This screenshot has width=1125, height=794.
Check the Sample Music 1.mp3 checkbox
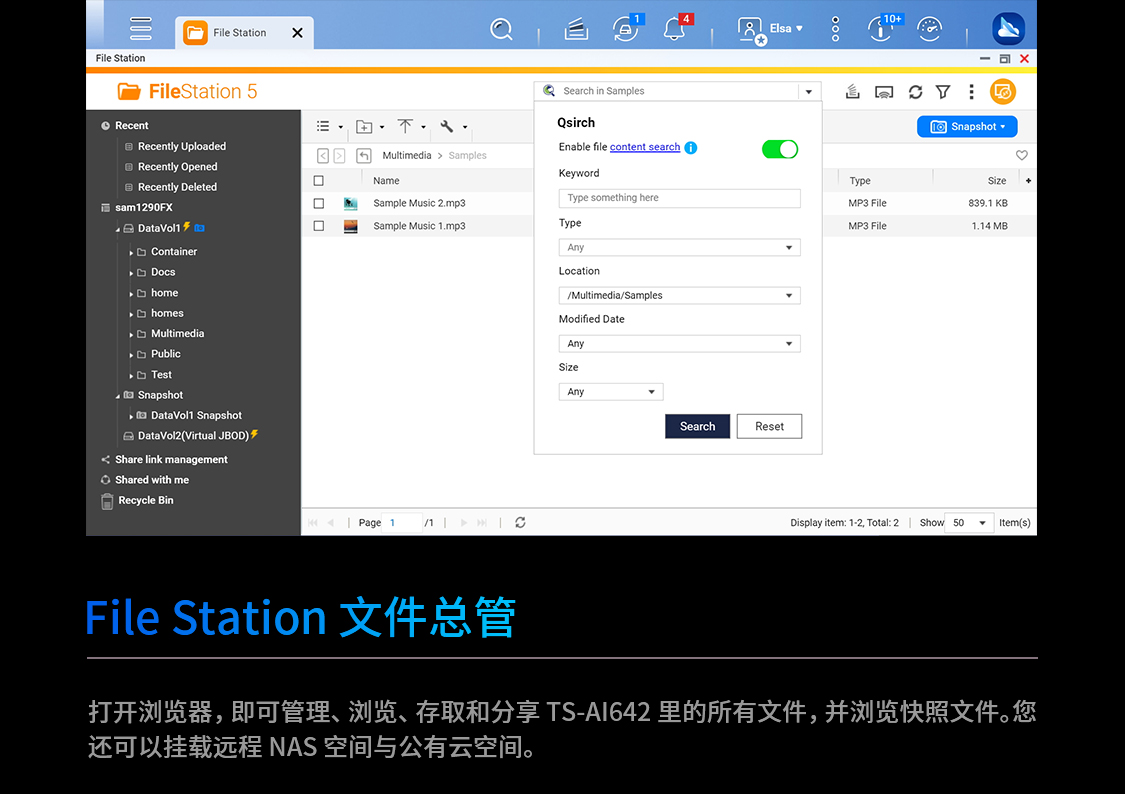[319, 226]
